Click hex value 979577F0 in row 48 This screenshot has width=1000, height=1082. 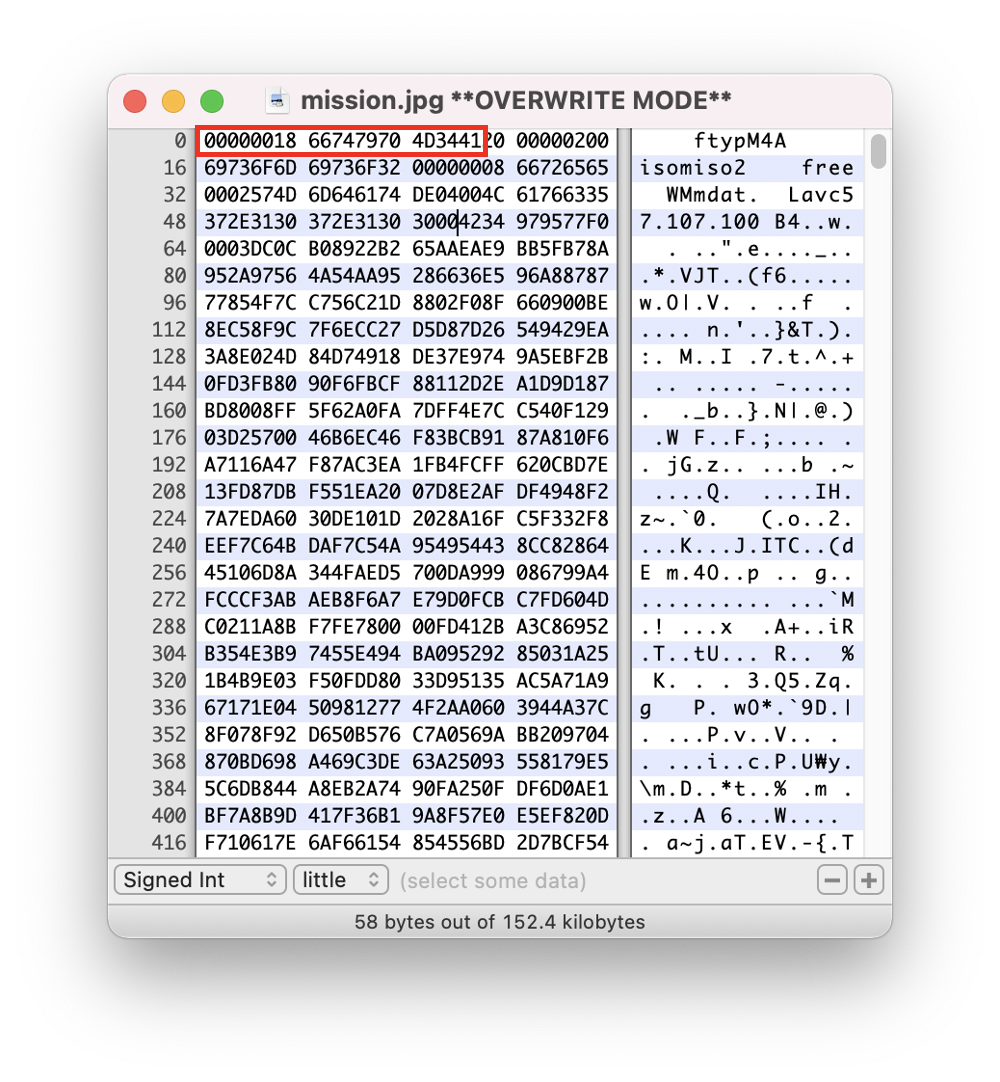tap(562, 222)
